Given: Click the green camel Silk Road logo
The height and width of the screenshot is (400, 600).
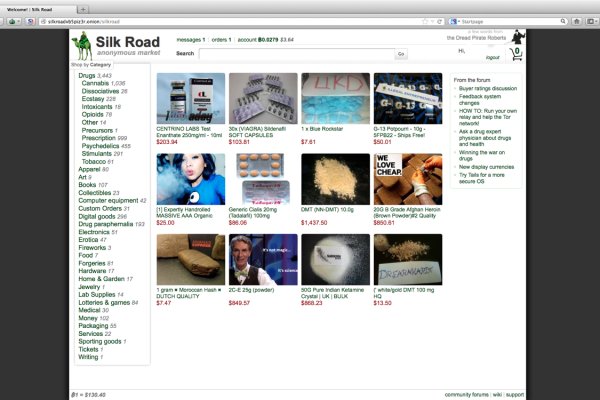Looking at the screenshot, I should [82, 46].
